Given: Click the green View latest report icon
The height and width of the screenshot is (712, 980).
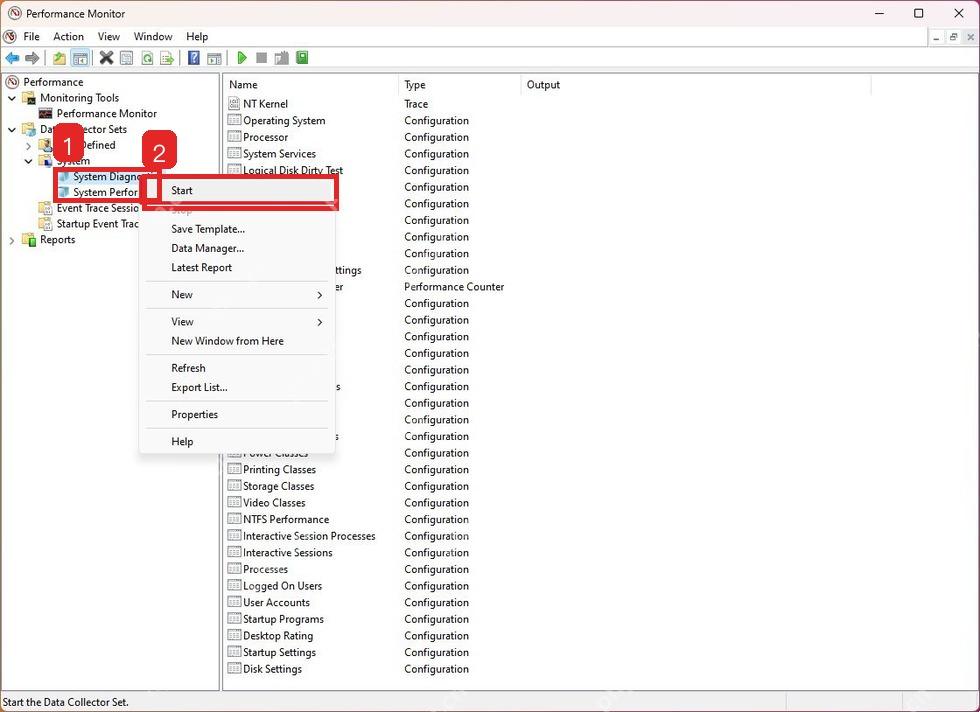Looking at the screenshot, I should (x=302, y=58).
